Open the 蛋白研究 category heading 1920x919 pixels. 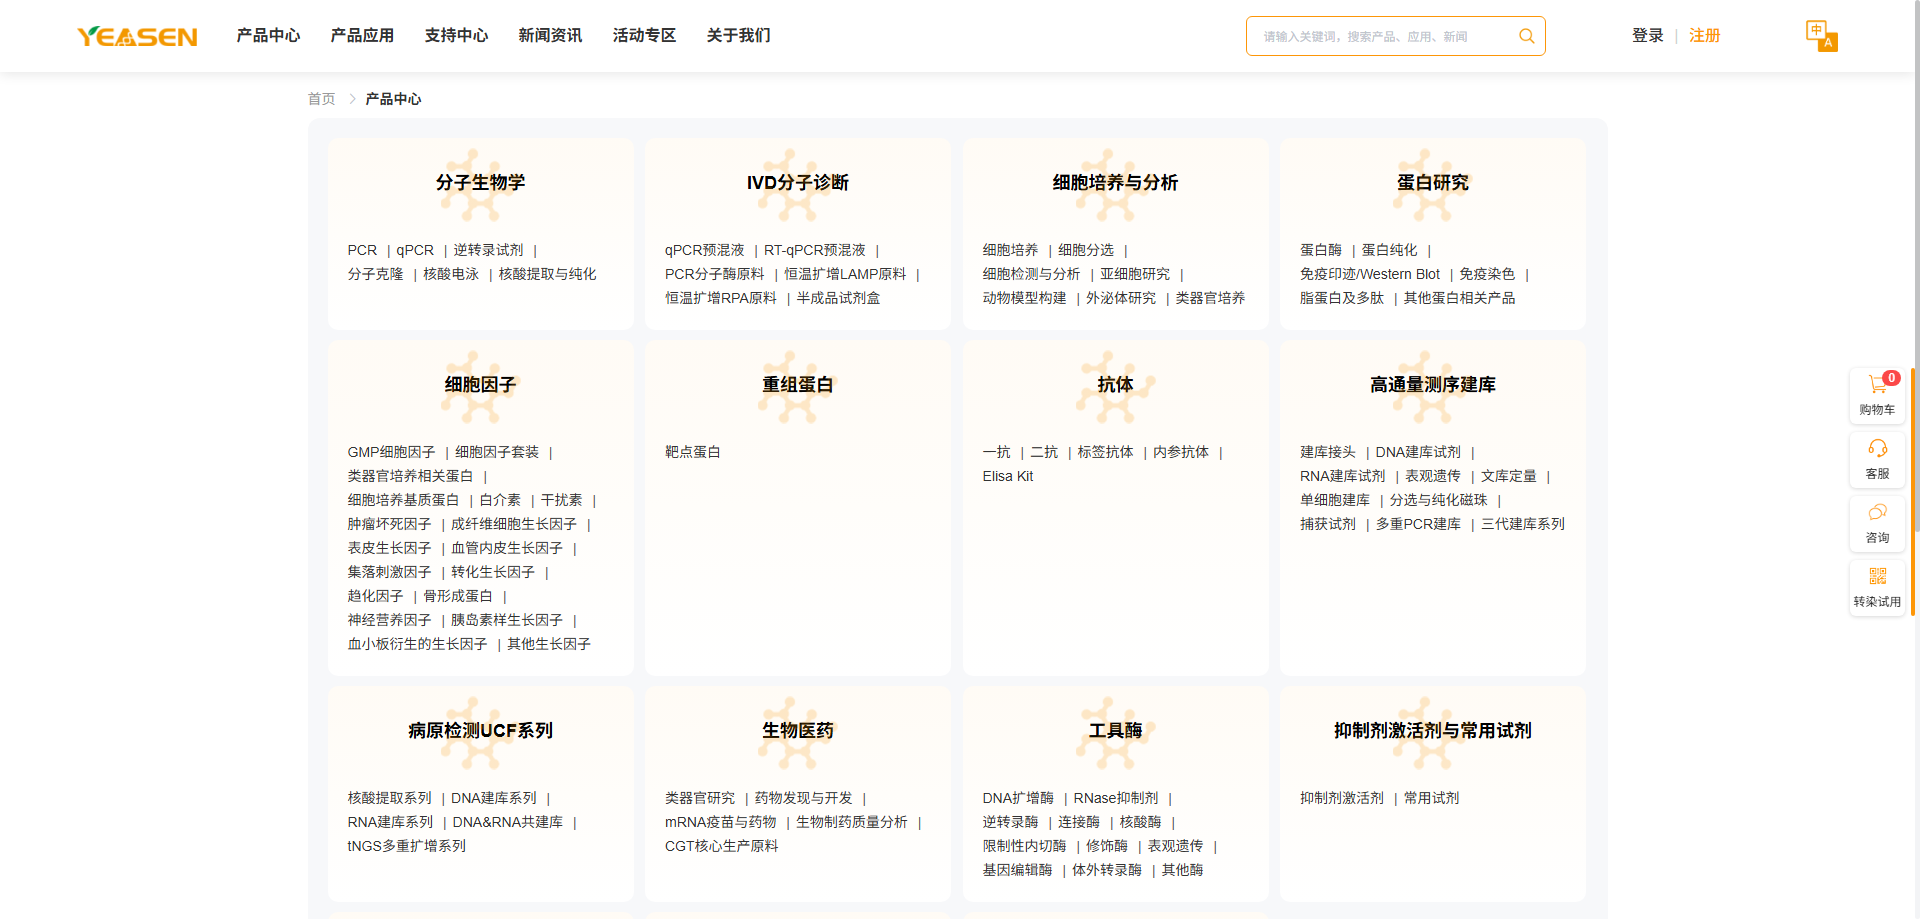(x=1432, y=183)
